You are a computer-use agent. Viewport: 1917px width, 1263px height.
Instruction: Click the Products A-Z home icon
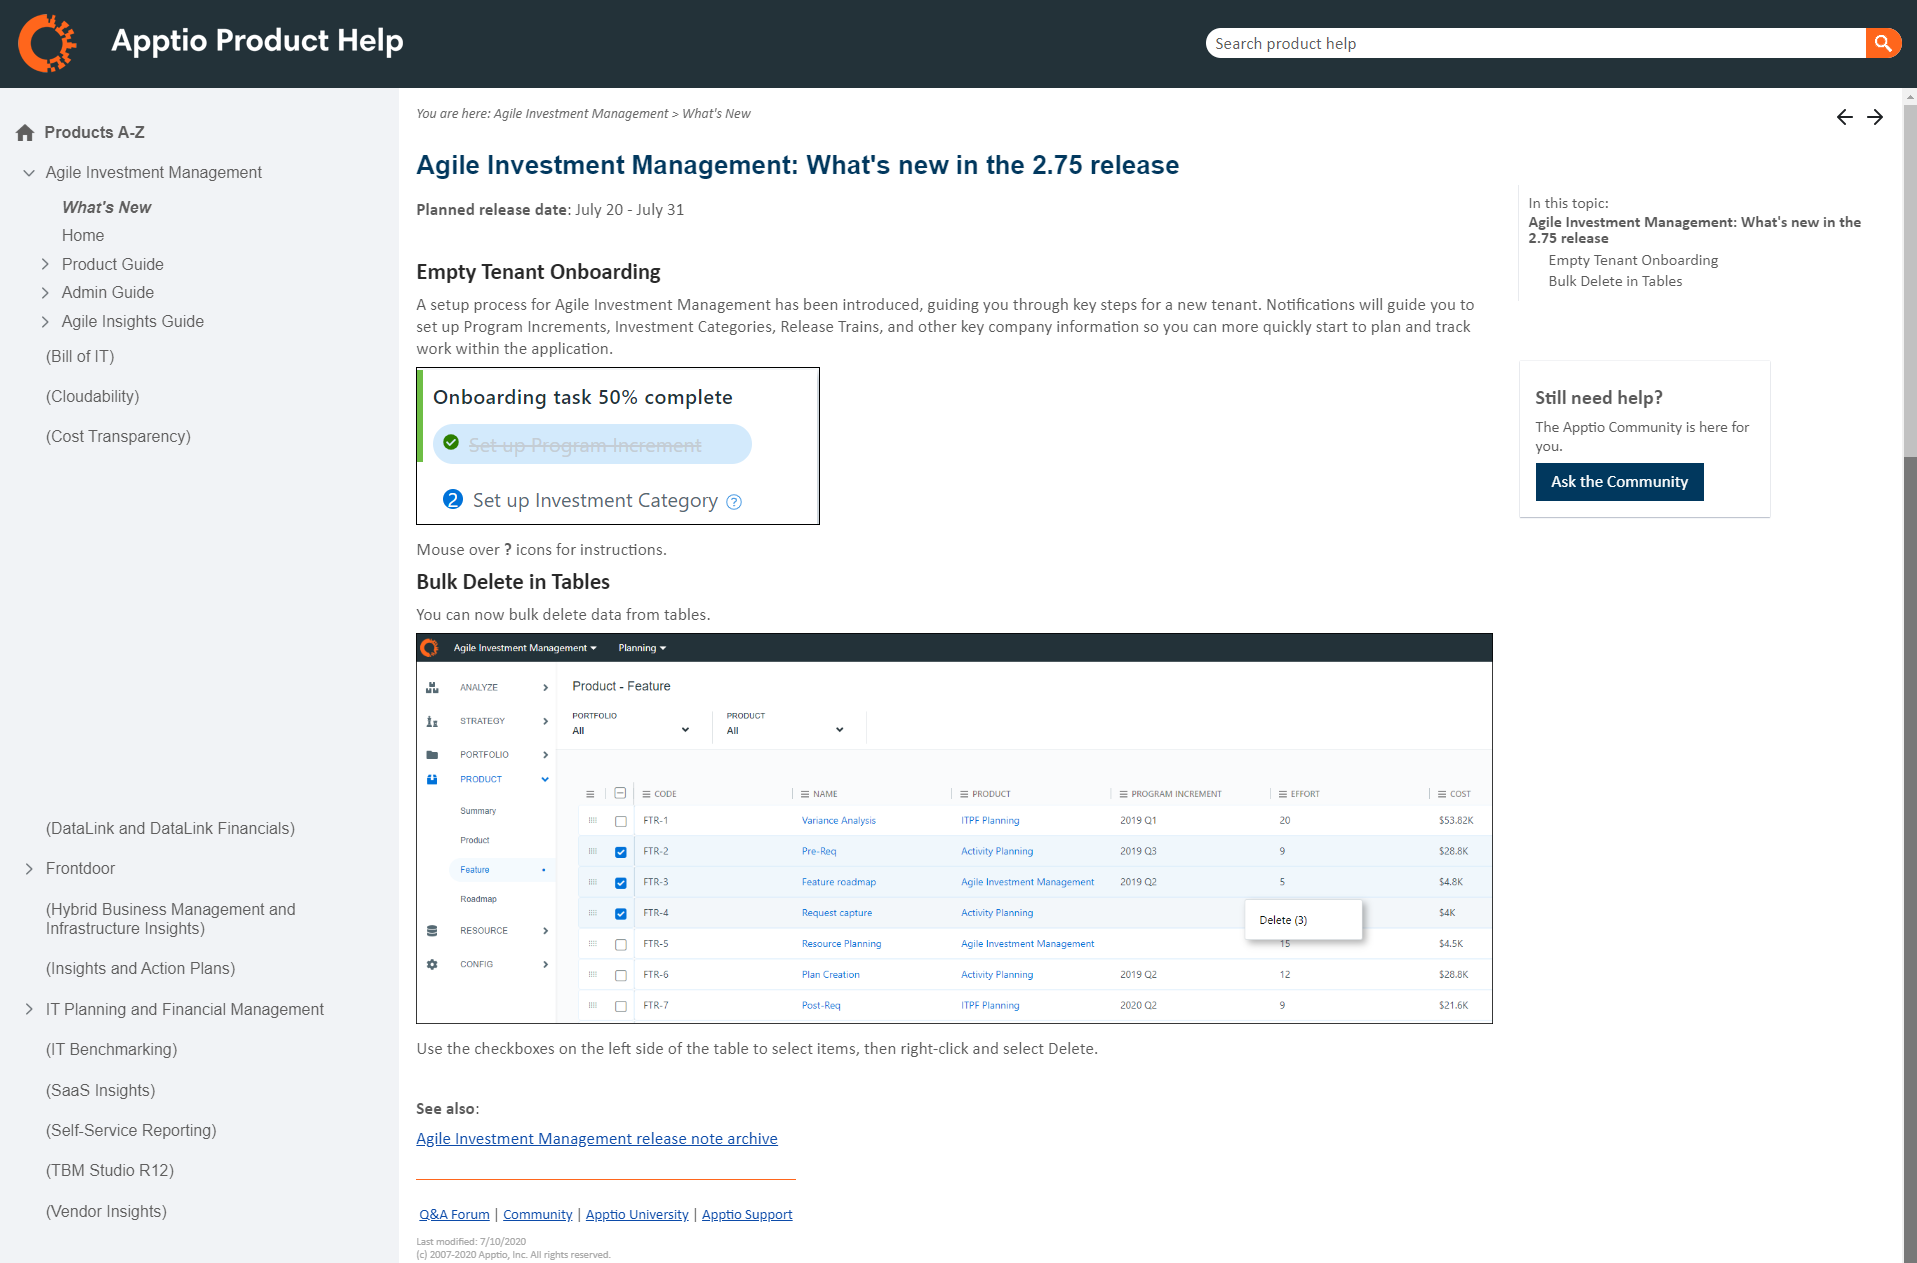tap(25, 133)
